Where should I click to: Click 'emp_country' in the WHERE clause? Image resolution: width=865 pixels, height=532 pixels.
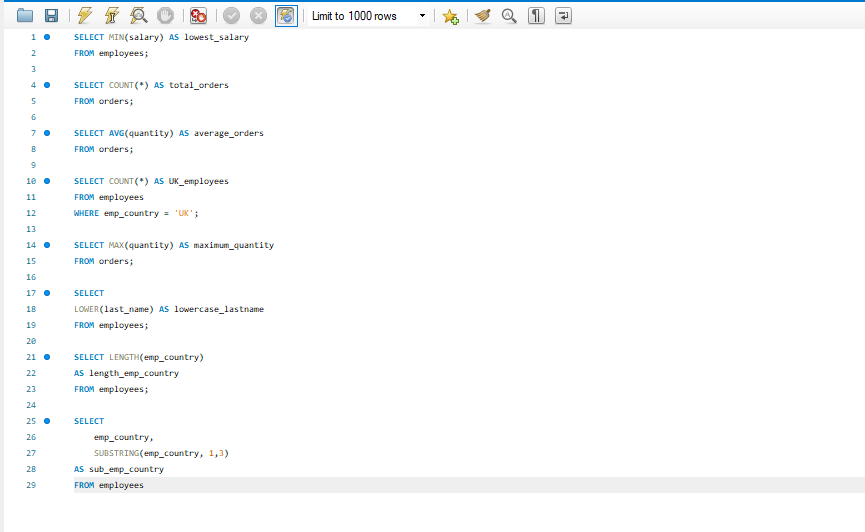coord(131,213)
